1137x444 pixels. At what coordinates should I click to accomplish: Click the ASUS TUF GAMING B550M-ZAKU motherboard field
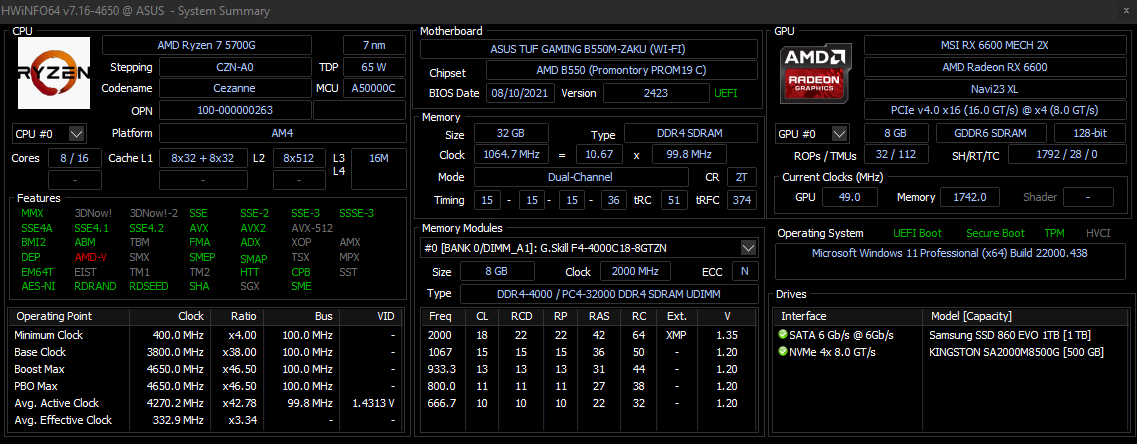pyautogui.click(x=589, y=49)
